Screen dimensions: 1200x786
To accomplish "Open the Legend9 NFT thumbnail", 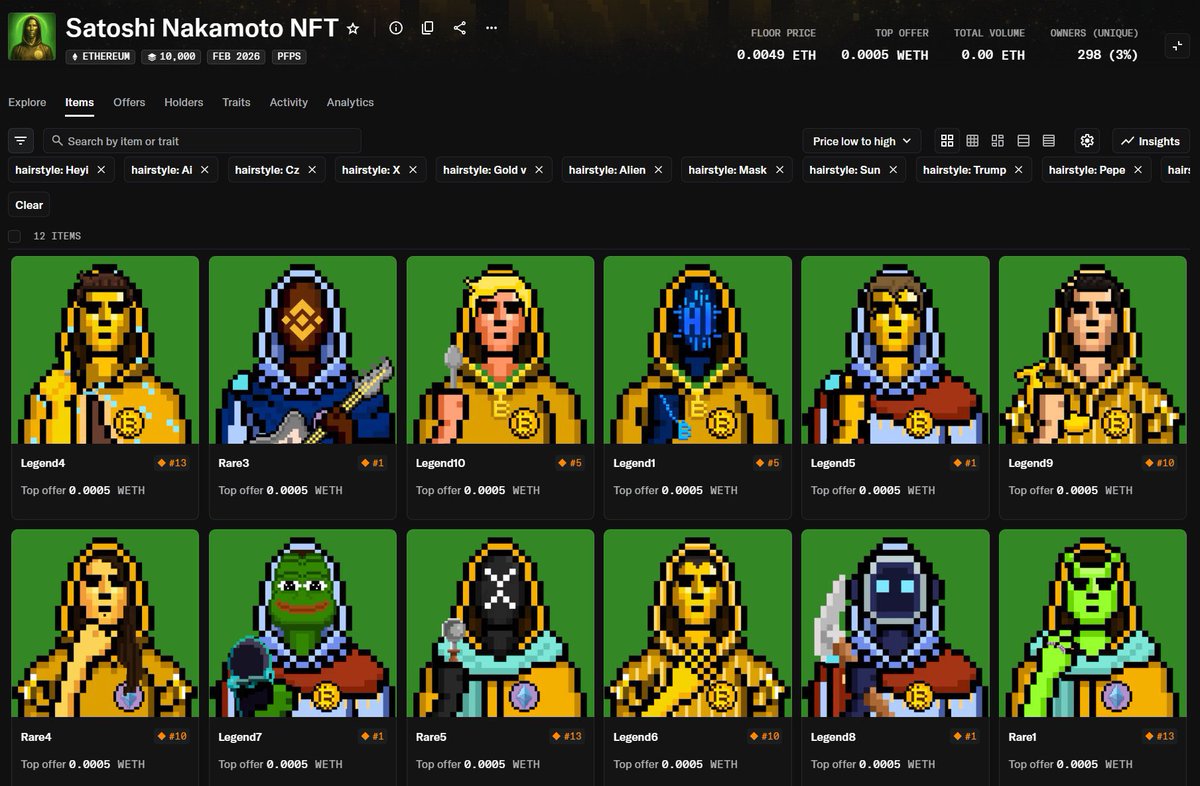I will point(1093,350).
